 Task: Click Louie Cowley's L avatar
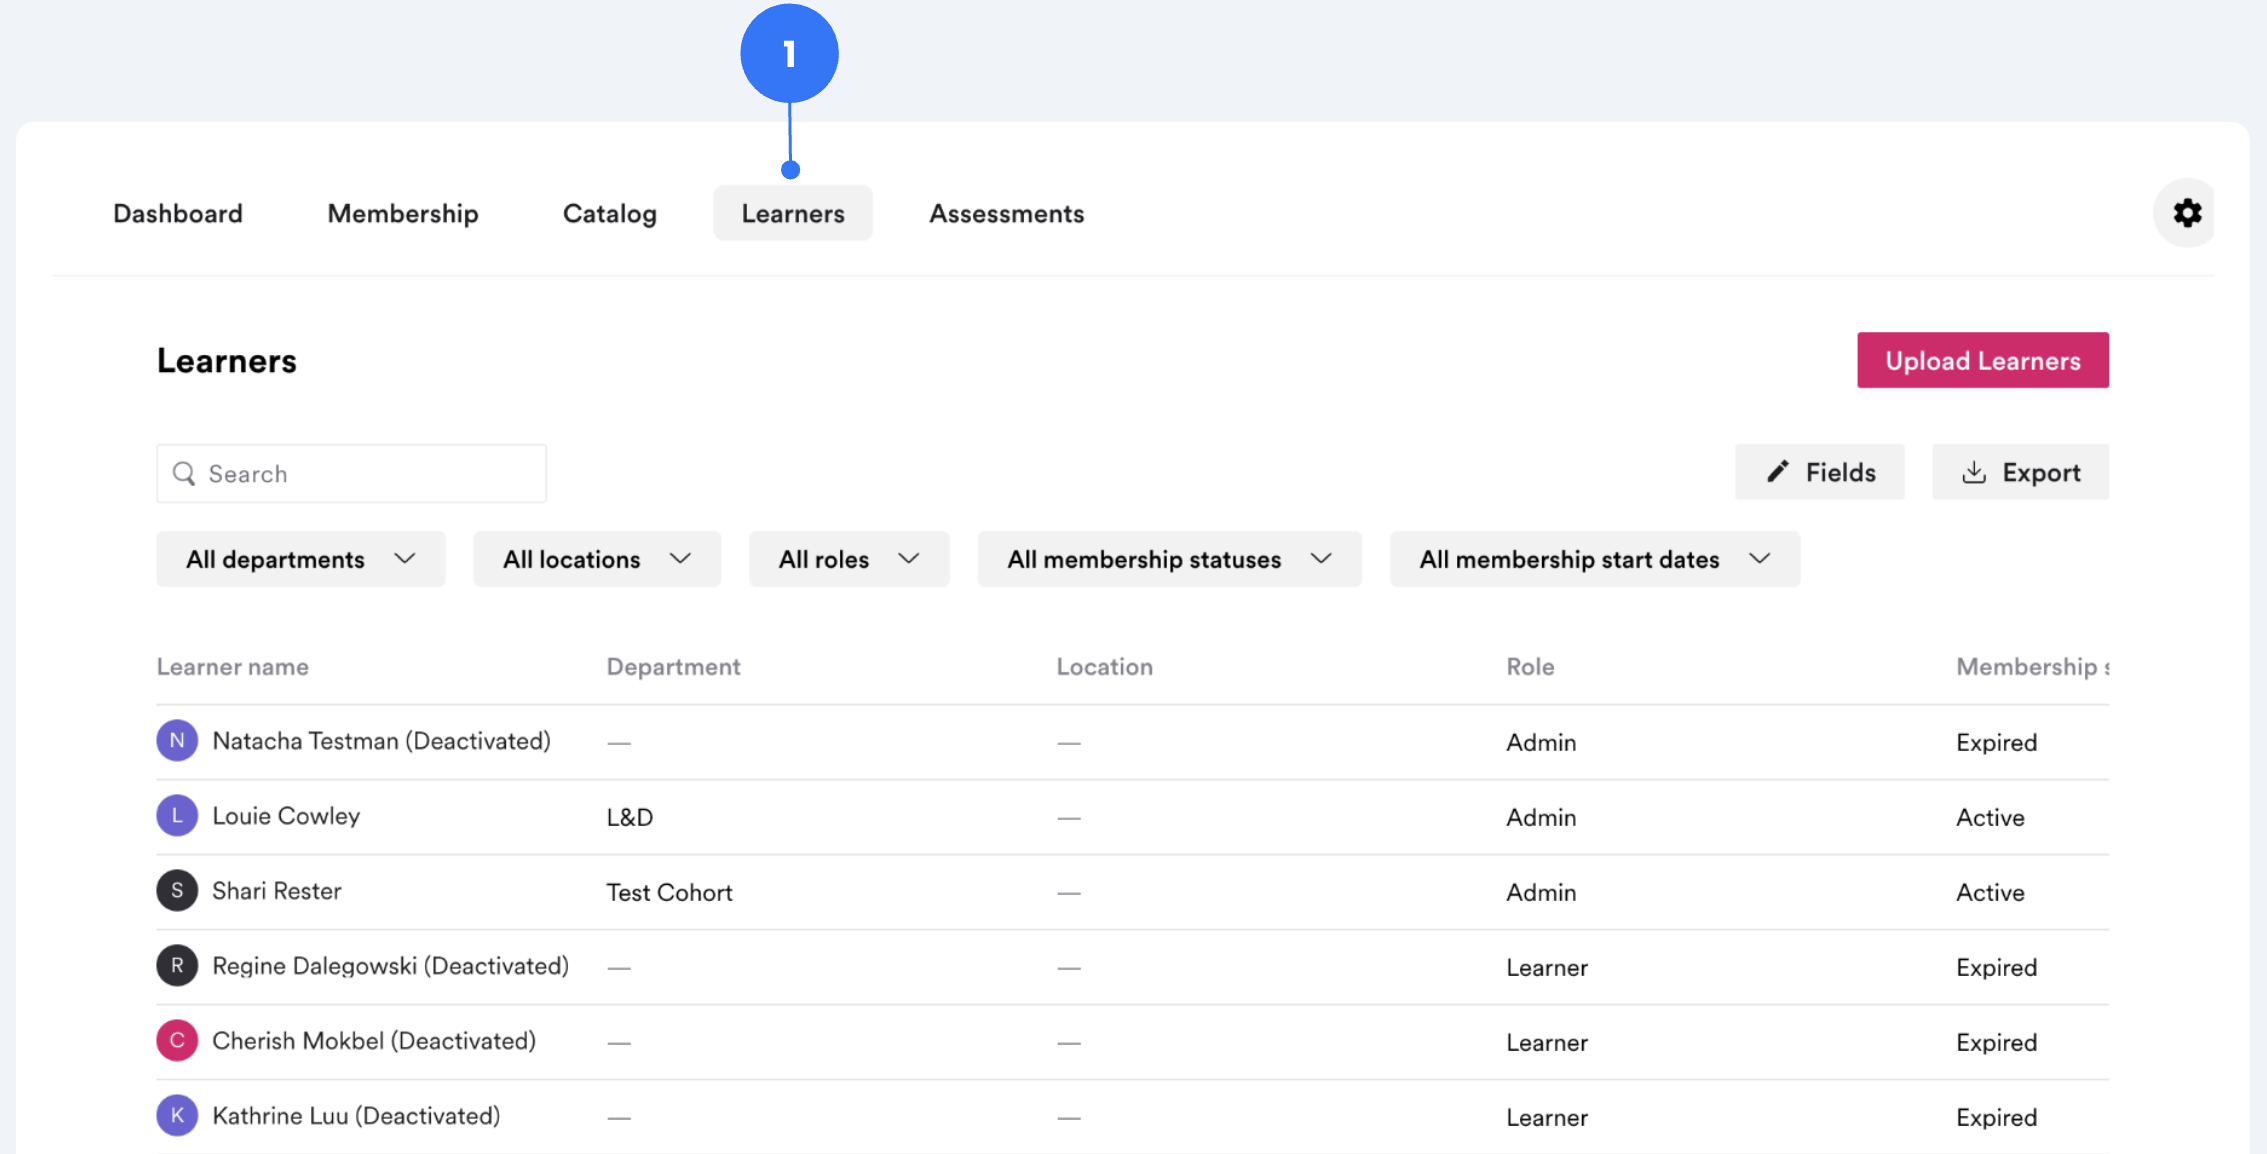(177, 816)
